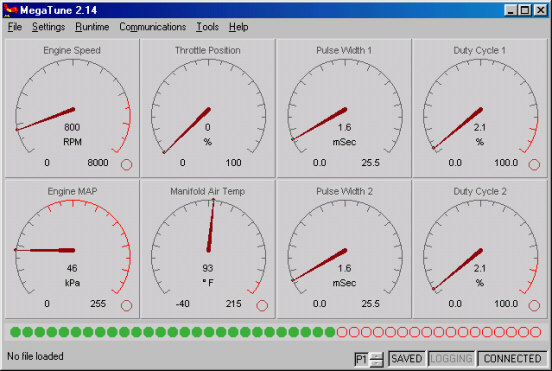Click the -40 minimum label on Air Temp gauge
The image size is (552, 371).
[182, 303]
